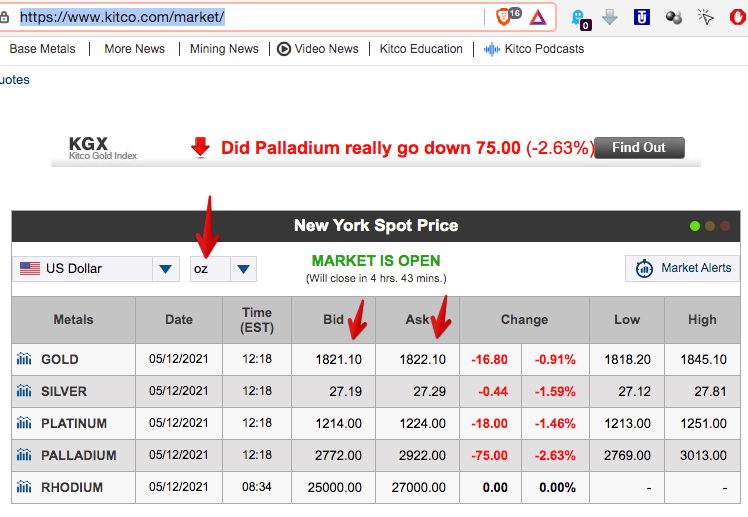
Task: Open SILVER chart icon
Action: 24,391
